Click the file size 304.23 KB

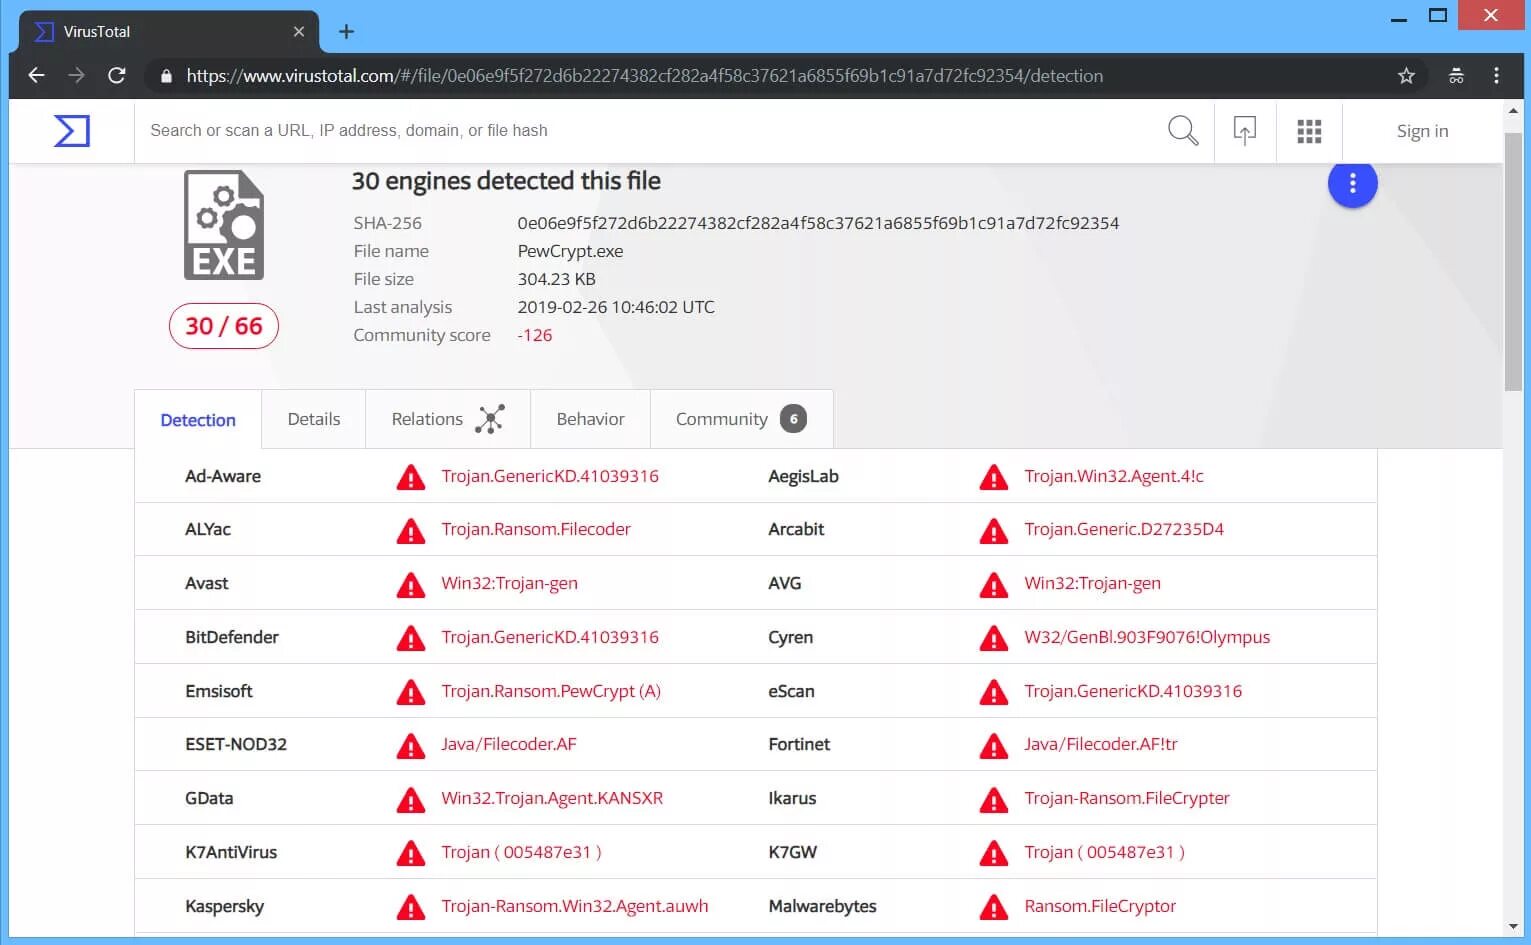click(556, 279)
